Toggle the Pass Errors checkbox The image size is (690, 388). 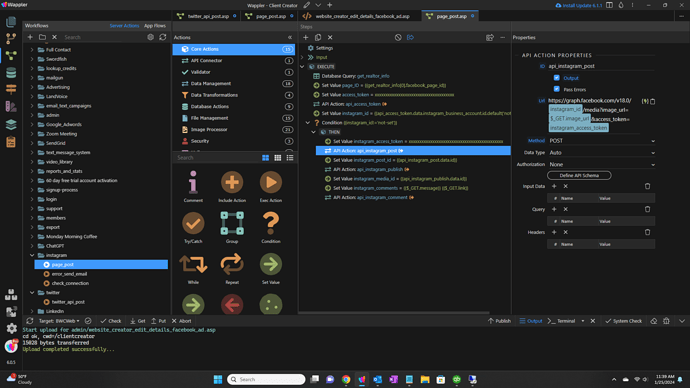pyautogui.click(x=557, y=89)
